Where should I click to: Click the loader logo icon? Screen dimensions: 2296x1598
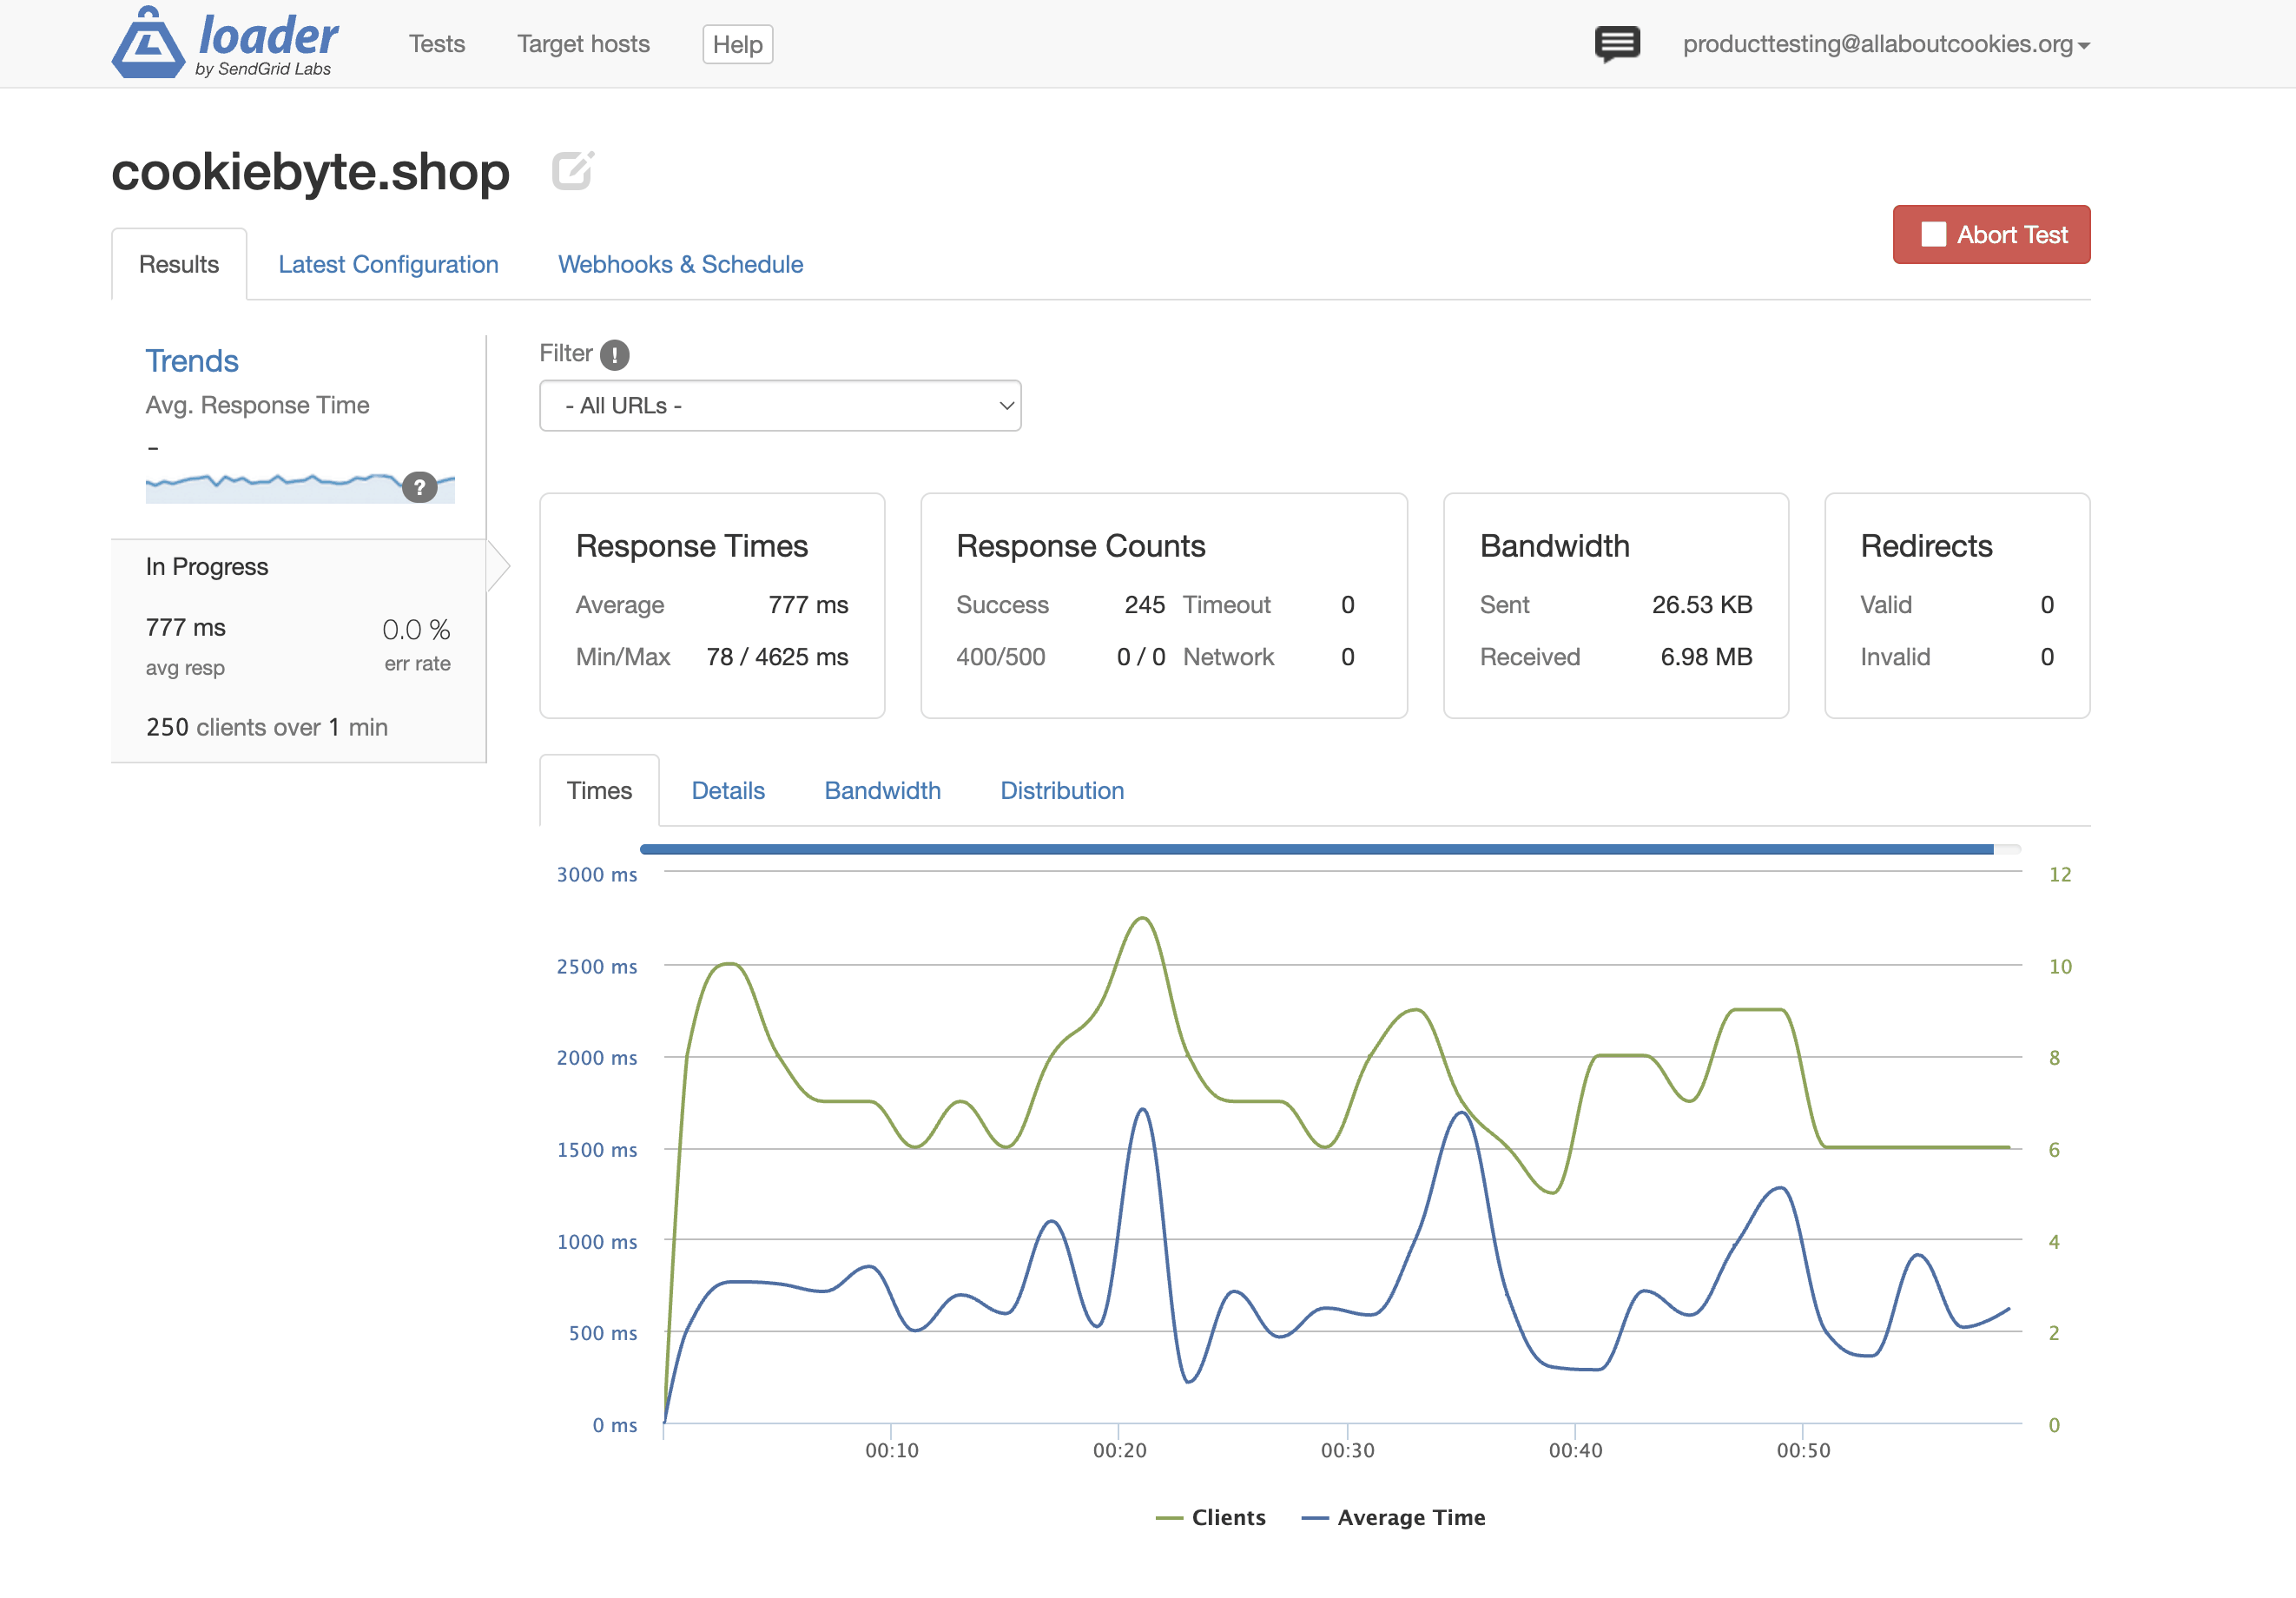148,43
